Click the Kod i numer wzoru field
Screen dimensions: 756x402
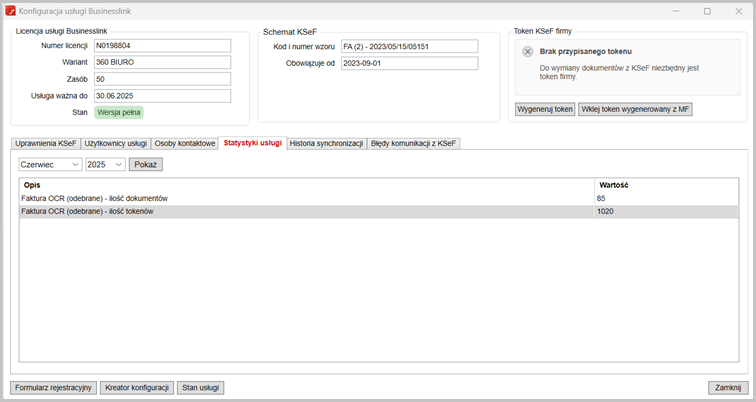click(410, 46)
